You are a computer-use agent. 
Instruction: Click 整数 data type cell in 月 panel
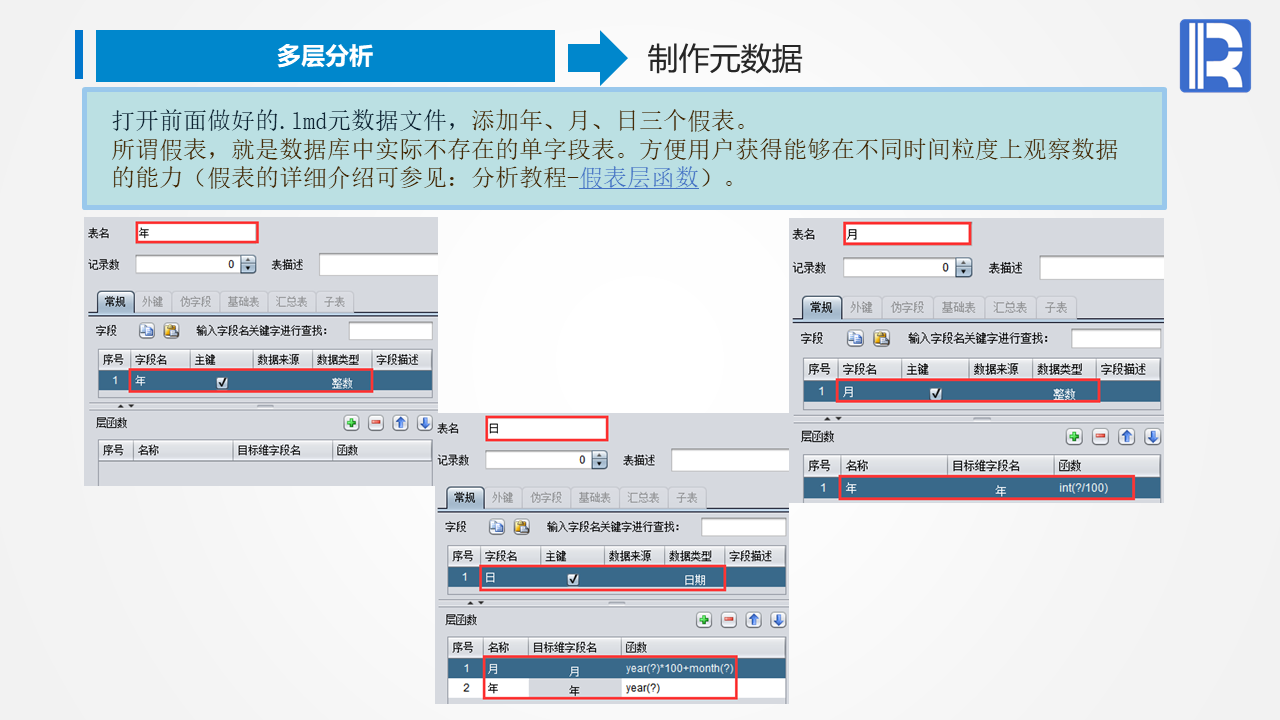tap(1064, 393)
